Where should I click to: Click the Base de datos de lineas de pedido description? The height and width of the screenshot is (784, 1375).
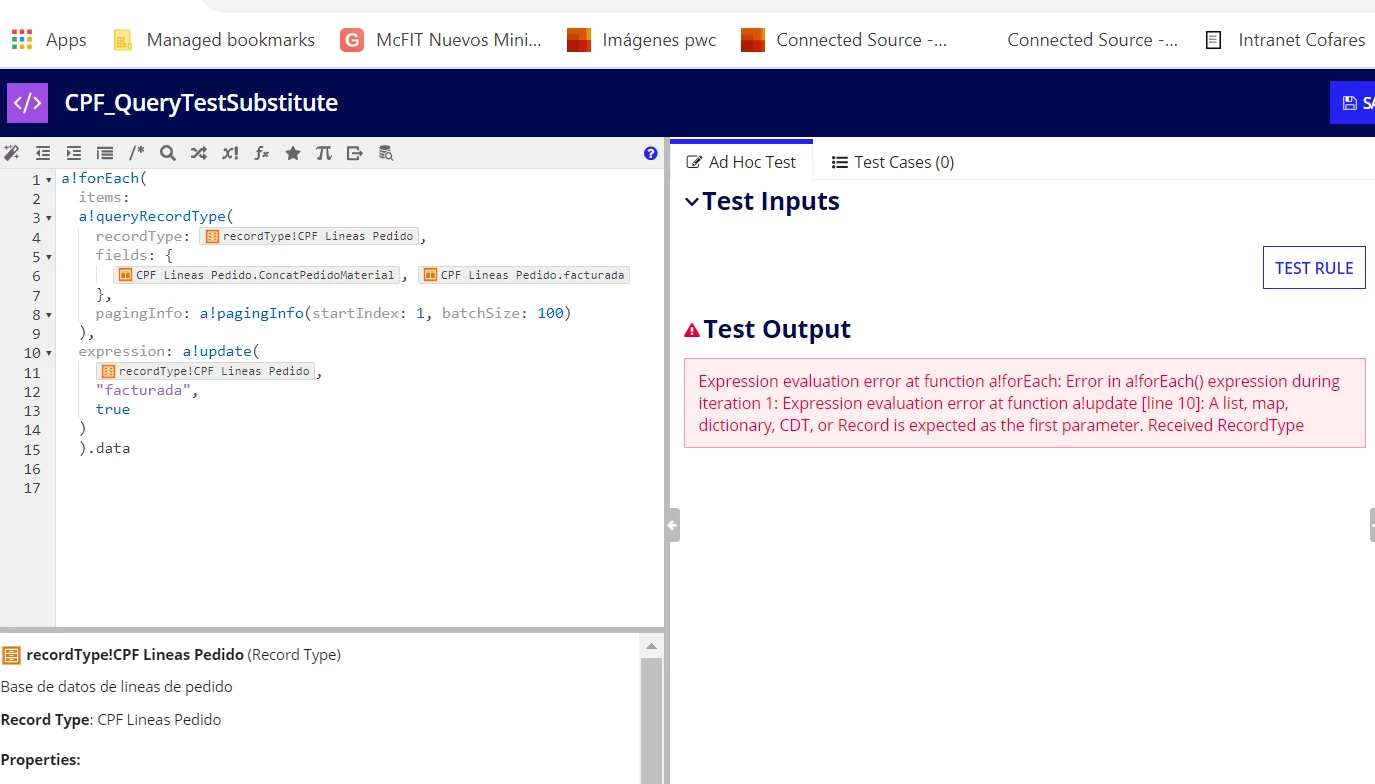[x=116, y=687]
